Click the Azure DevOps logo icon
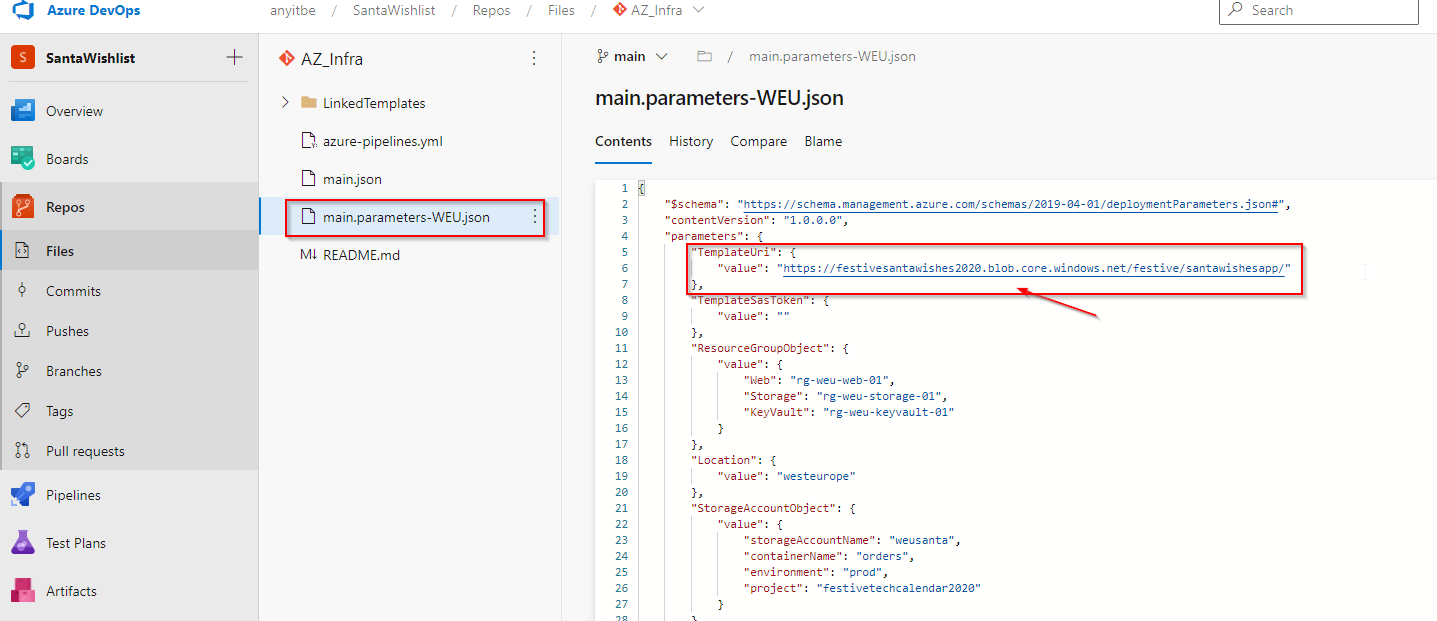 point(22,11)
